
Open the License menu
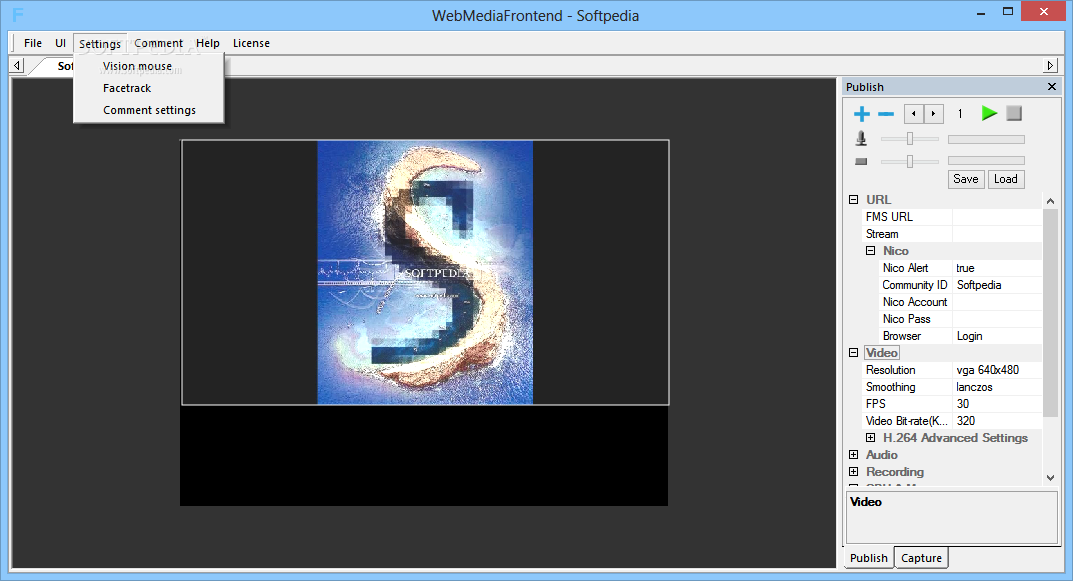251,43
